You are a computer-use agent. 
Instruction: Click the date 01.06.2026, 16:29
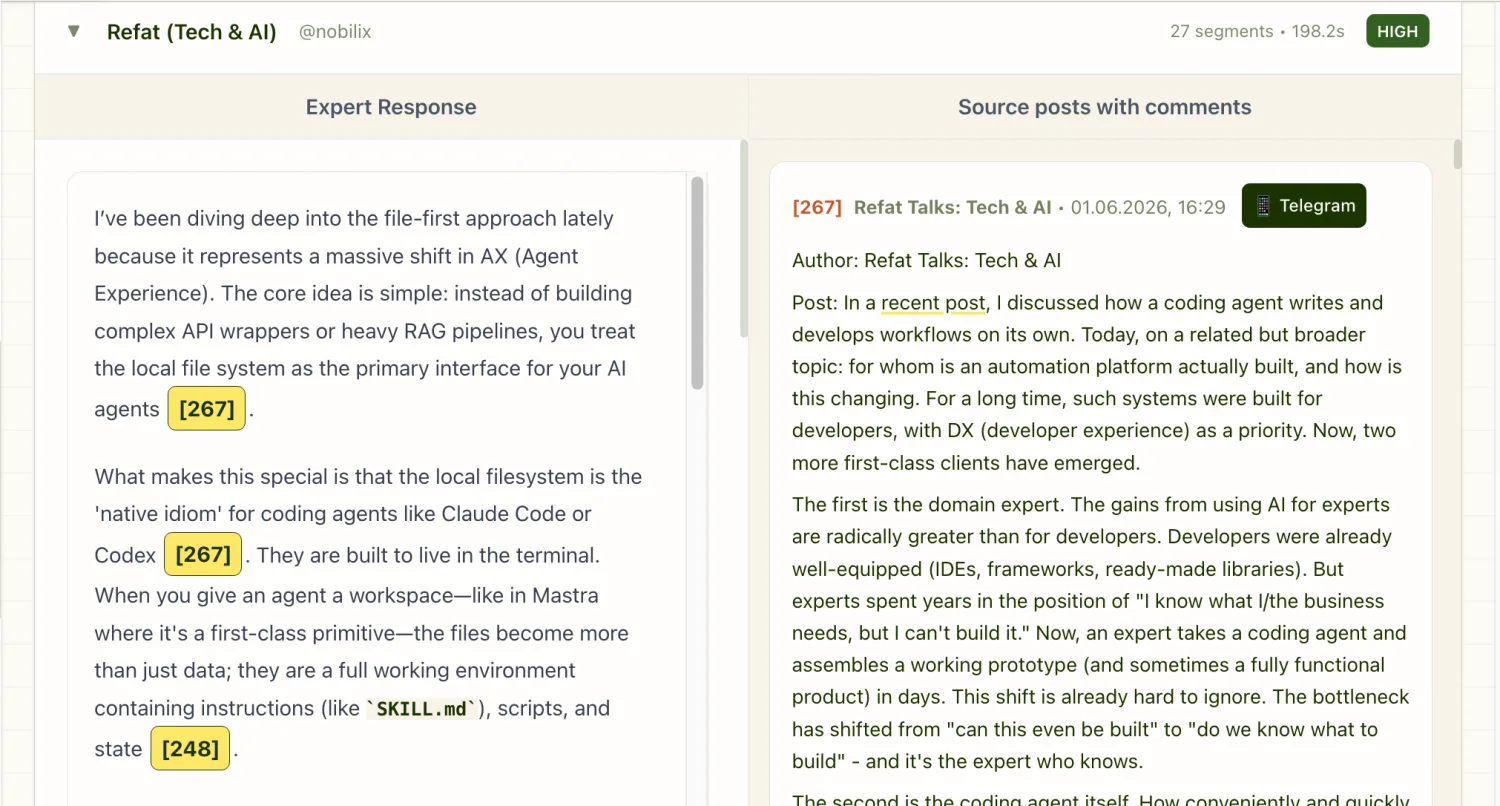point(1148,207)
